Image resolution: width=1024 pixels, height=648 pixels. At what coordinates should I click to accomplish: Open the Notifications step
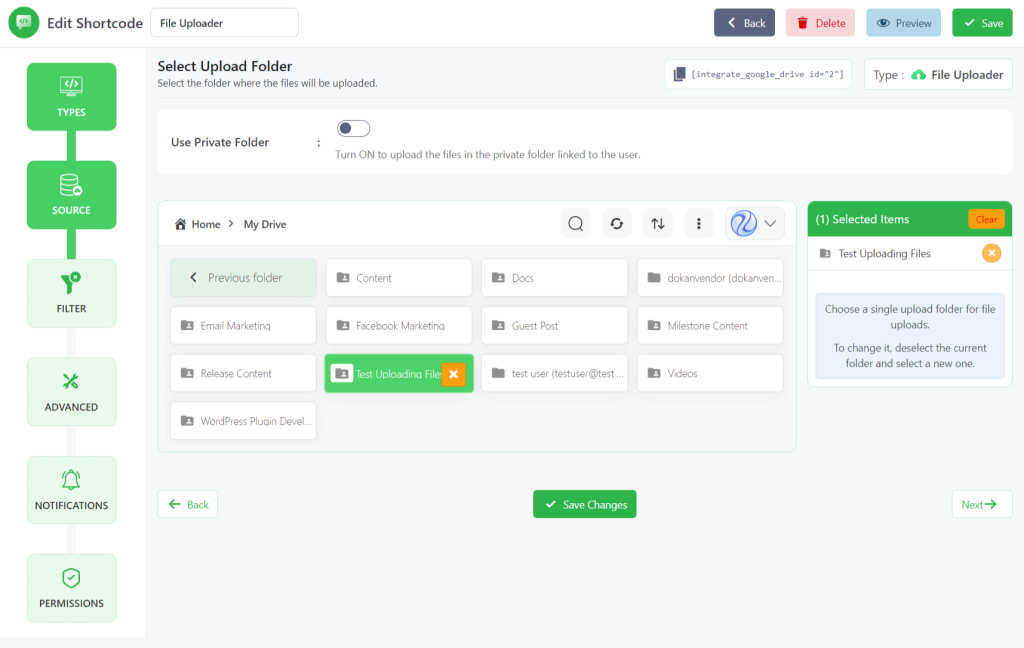click(71, 490)
